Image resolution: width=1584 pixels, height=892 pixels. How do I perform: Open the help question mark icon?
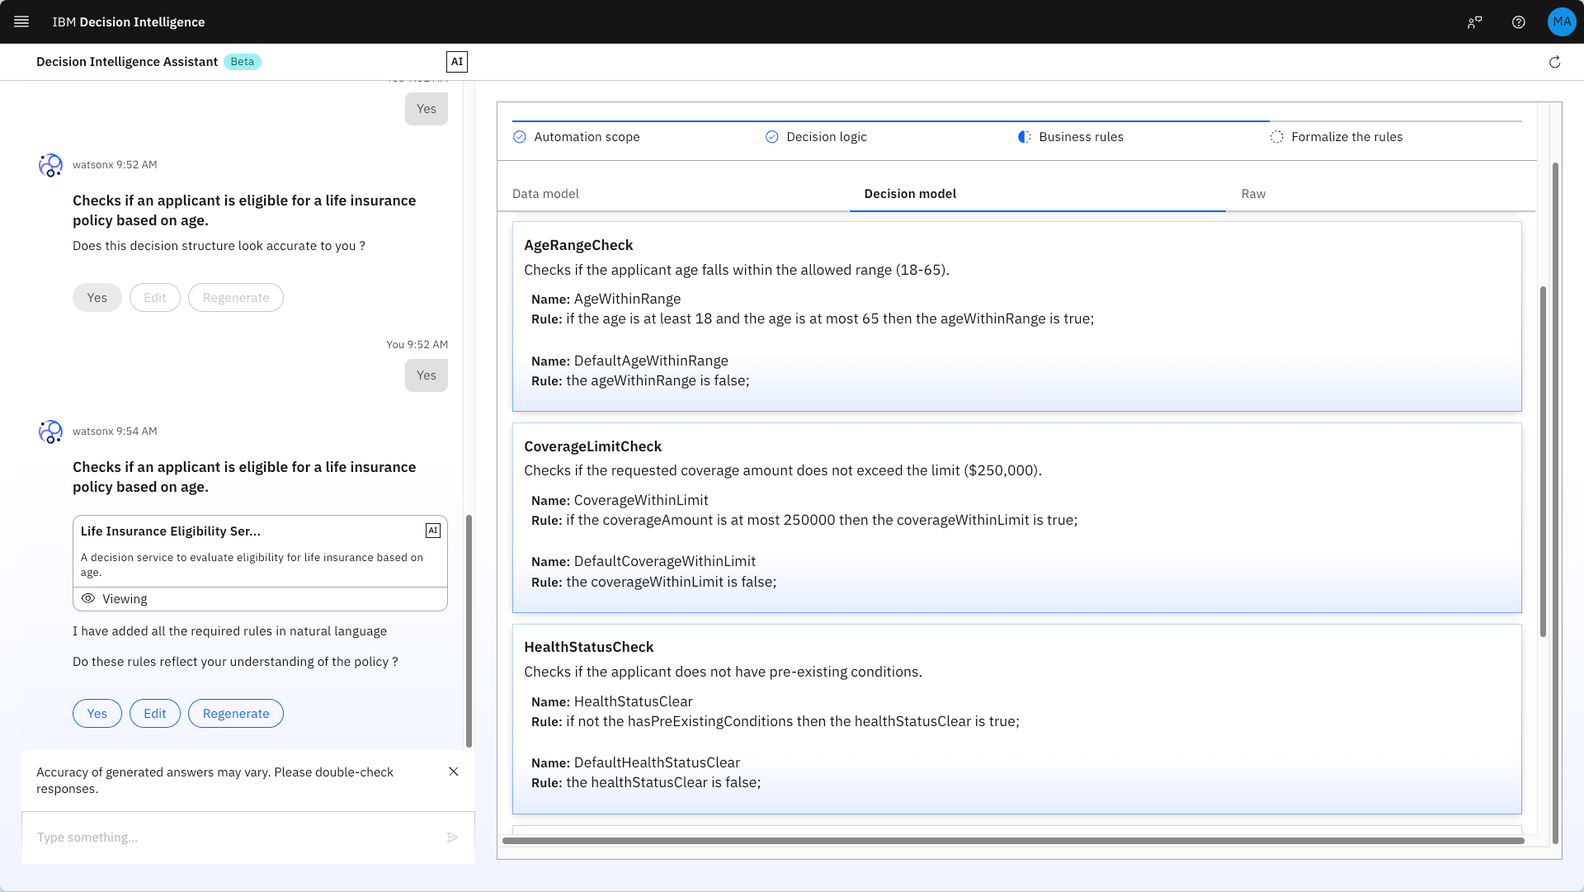(x=1518, y=22)
